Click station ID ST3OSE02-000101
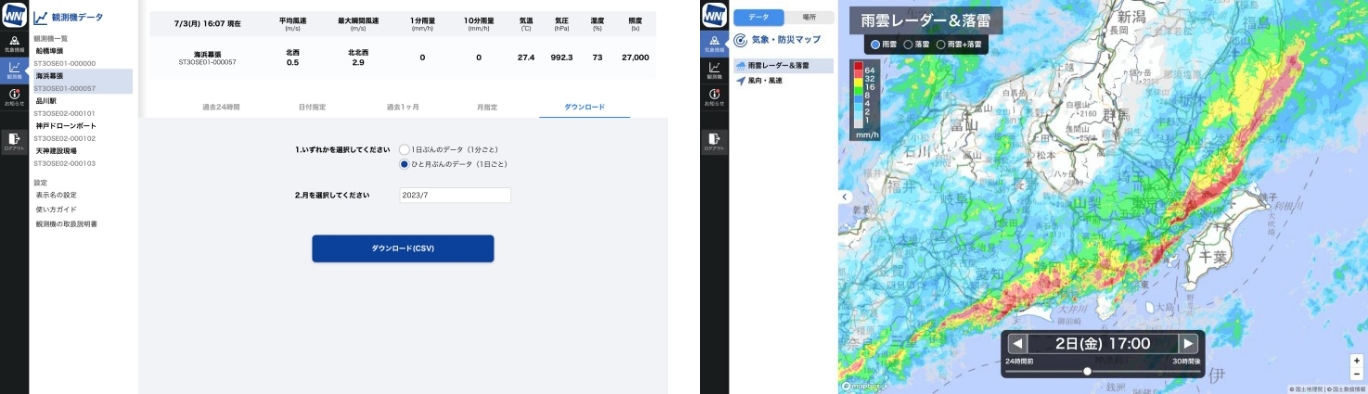 tap(65, 114)
